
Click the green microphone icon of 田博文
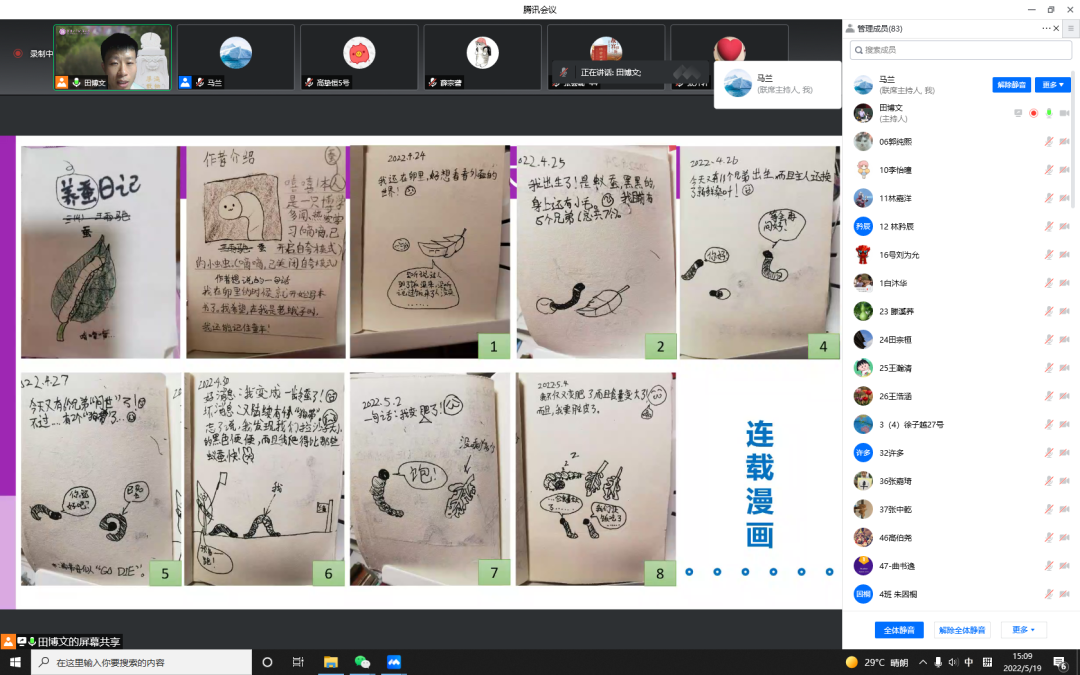tap(1048, 113)
